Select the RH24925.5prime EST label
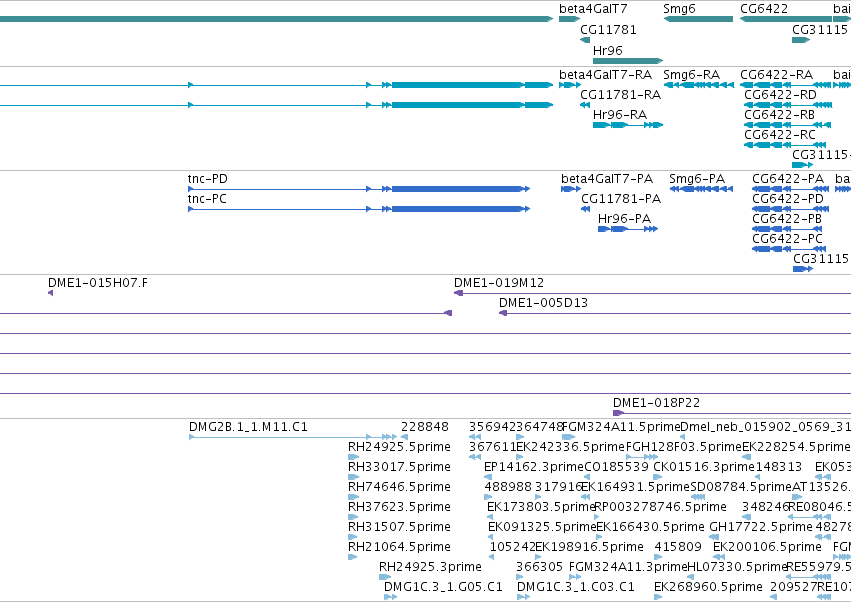Viewport: 851px width, 602px height. 399,447
